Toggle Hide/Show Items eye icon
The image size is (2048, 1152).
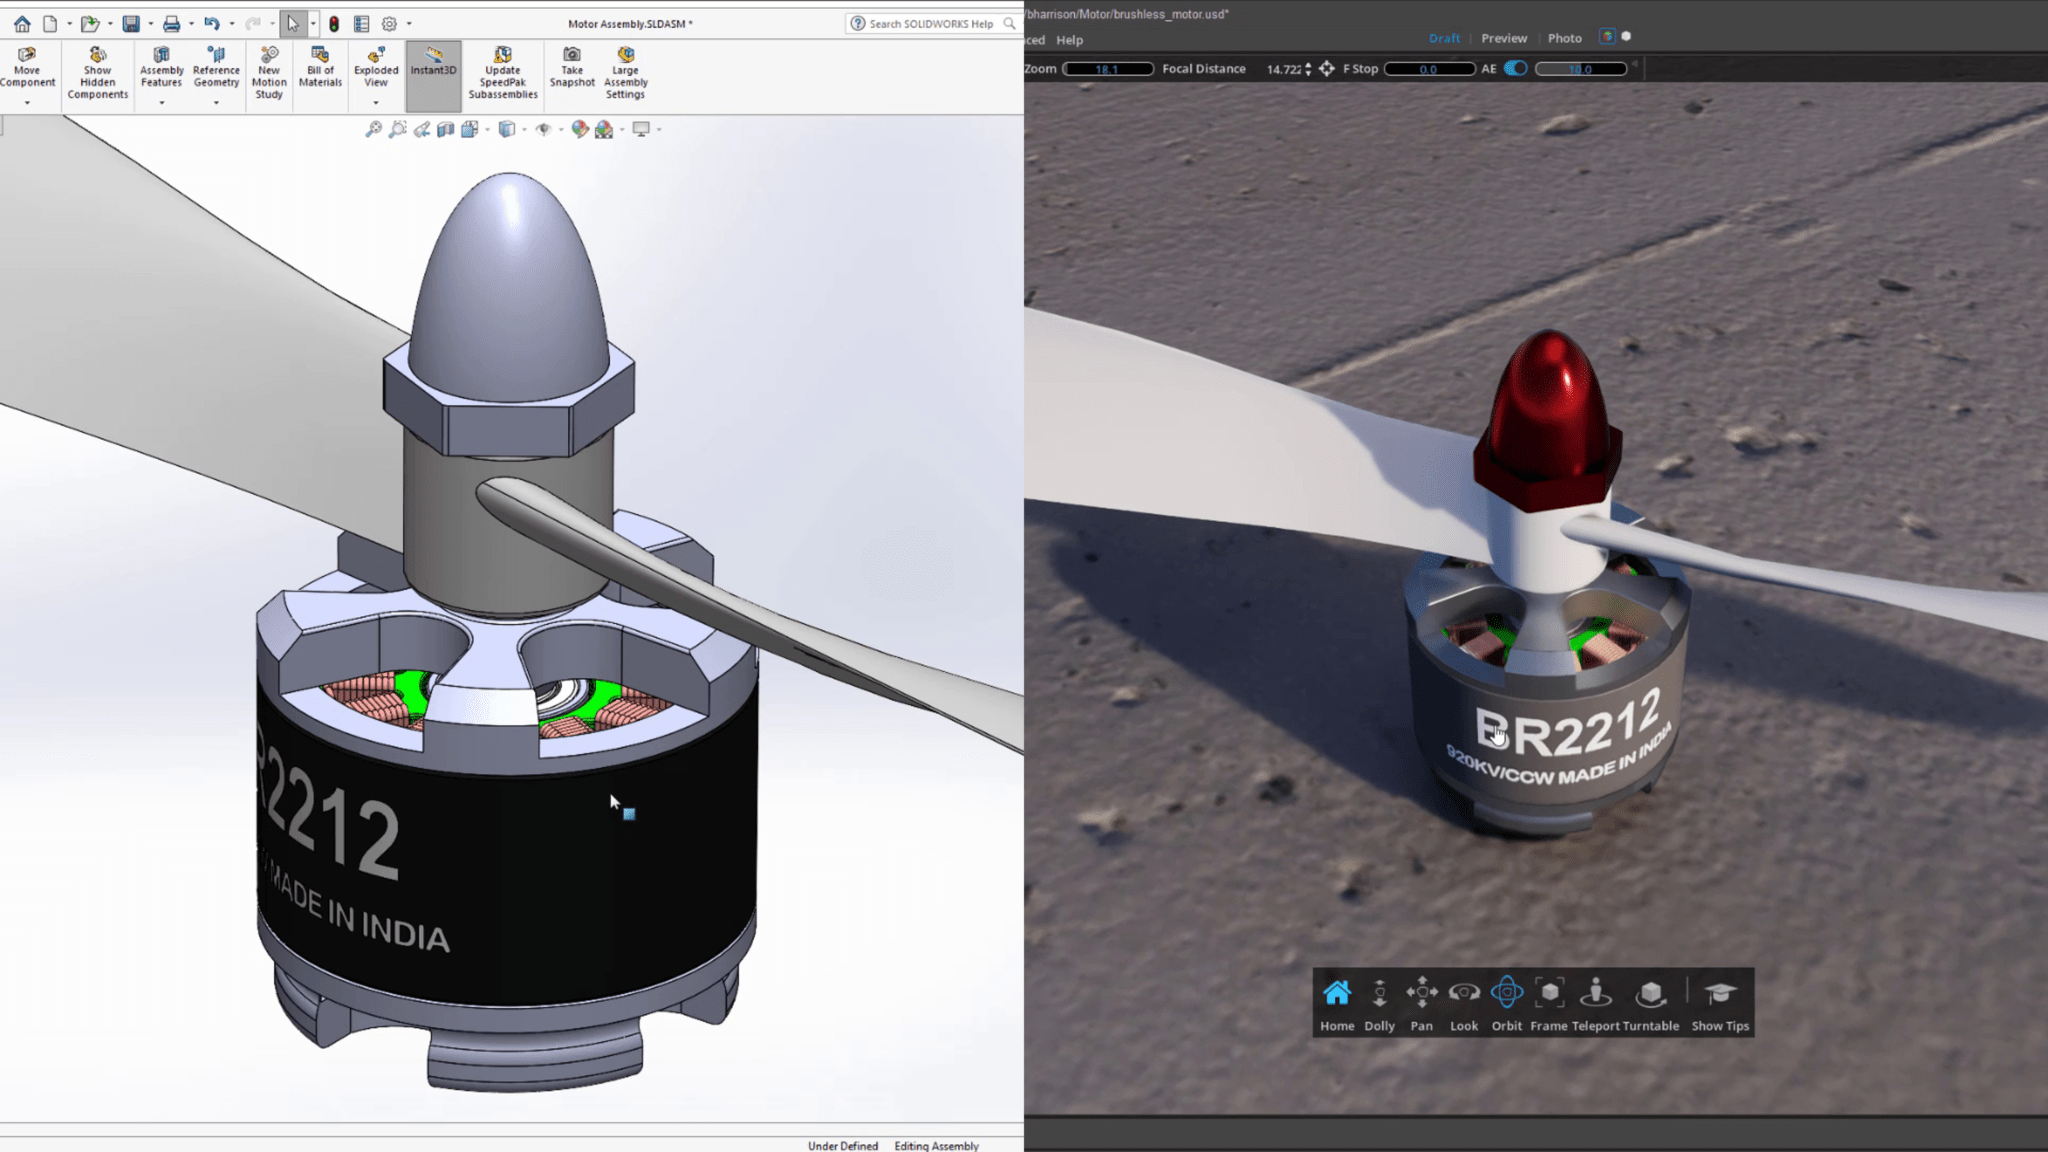coord(544,129)
